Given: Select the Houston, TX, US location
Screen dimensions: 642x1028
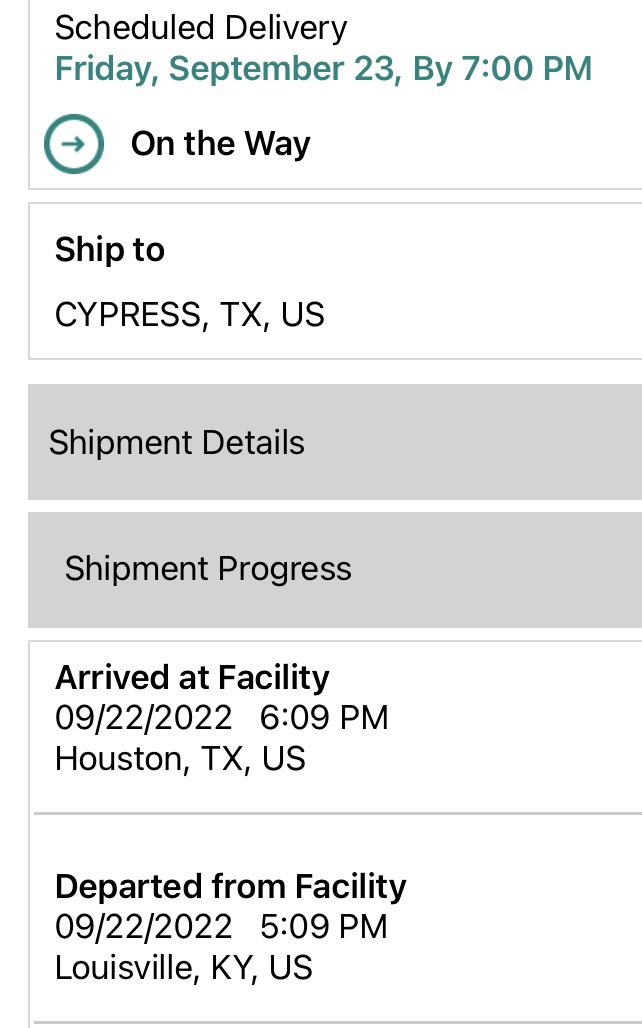Looking at the screenshot, I should point(180,759).
